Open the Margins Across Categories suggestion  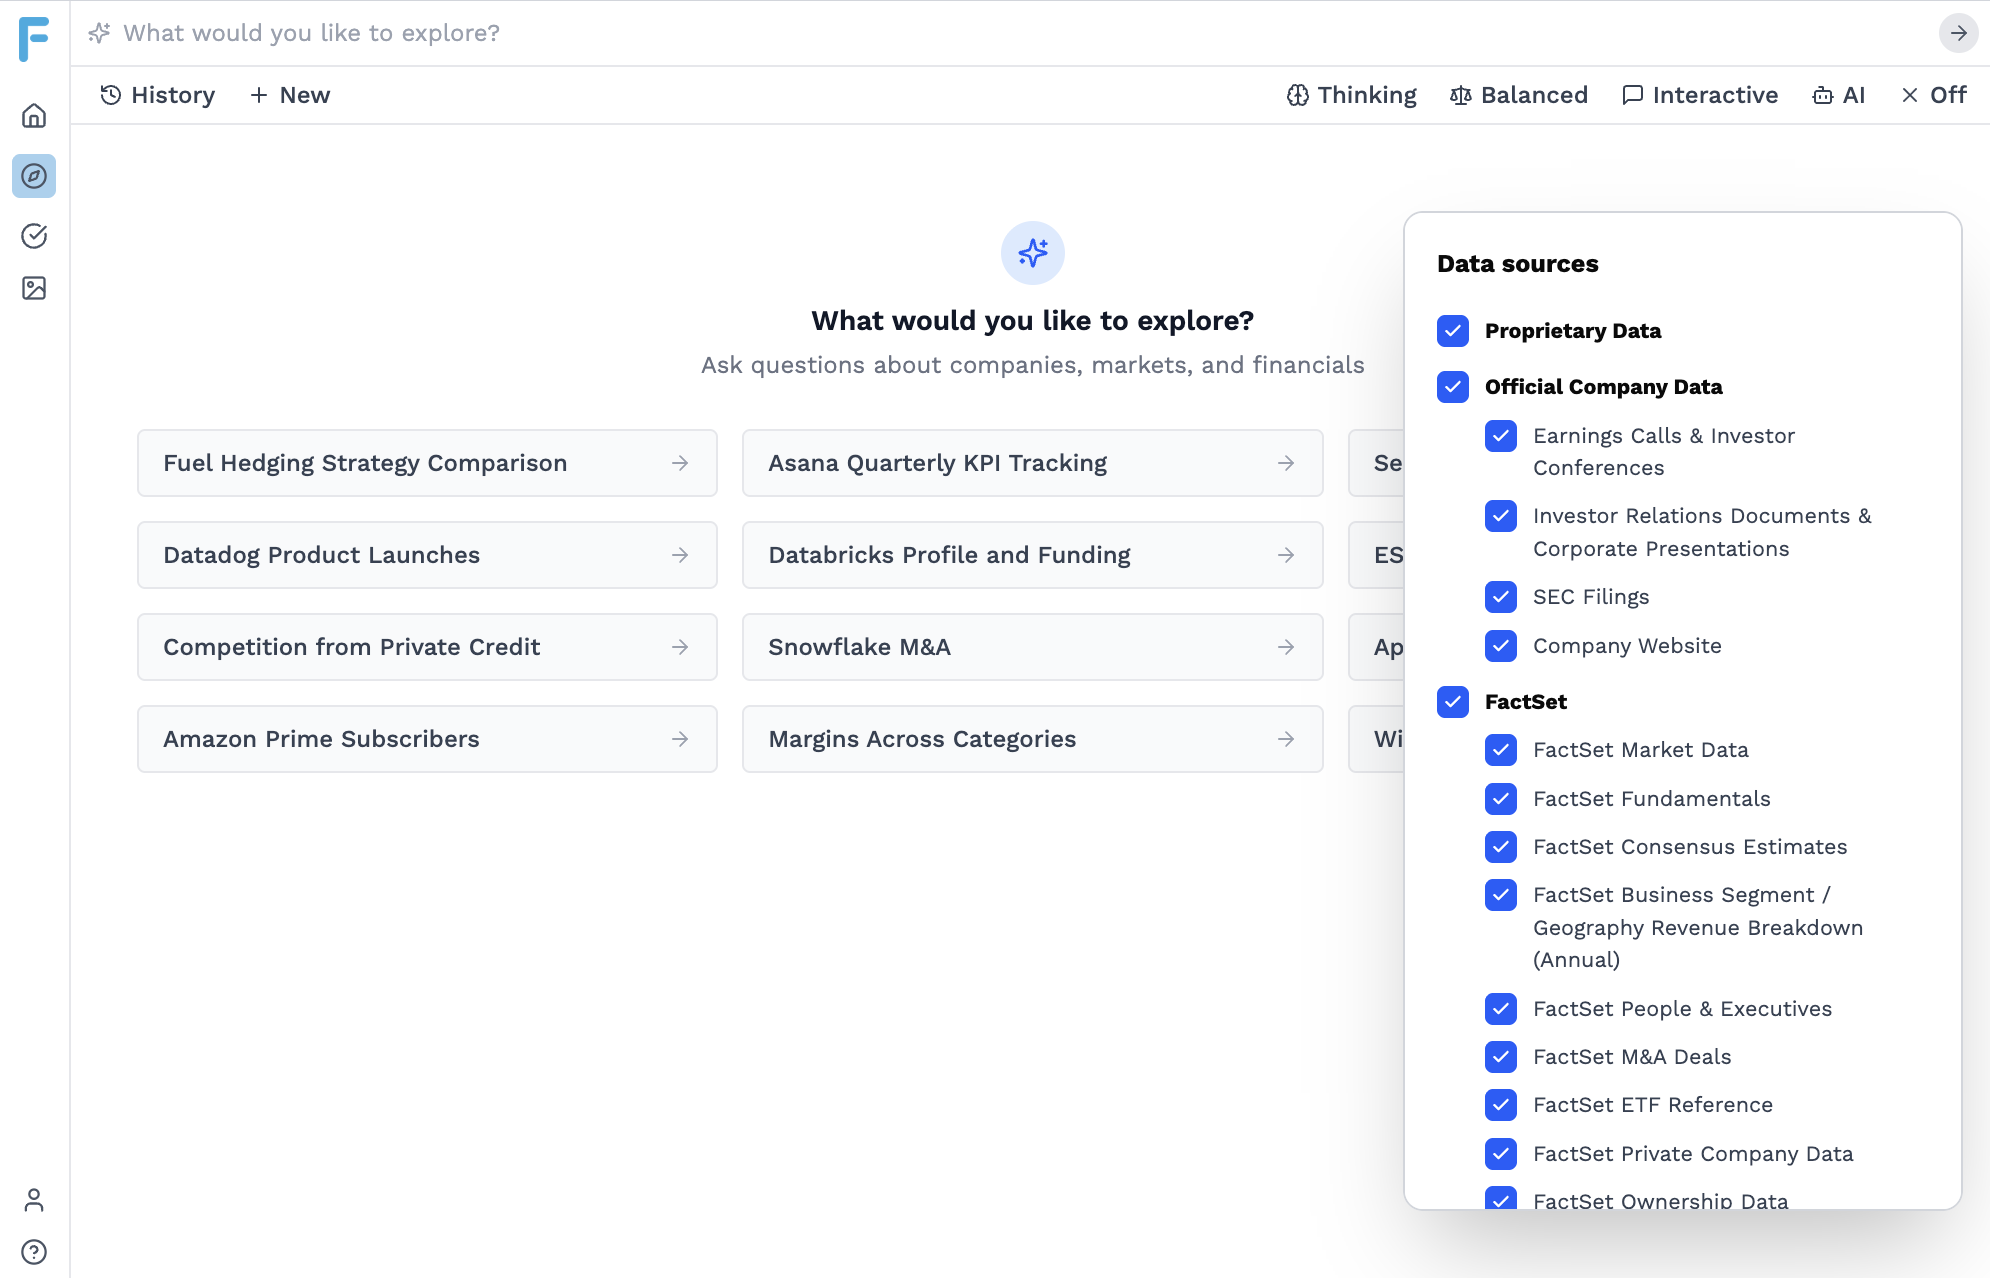(1033, 739)
